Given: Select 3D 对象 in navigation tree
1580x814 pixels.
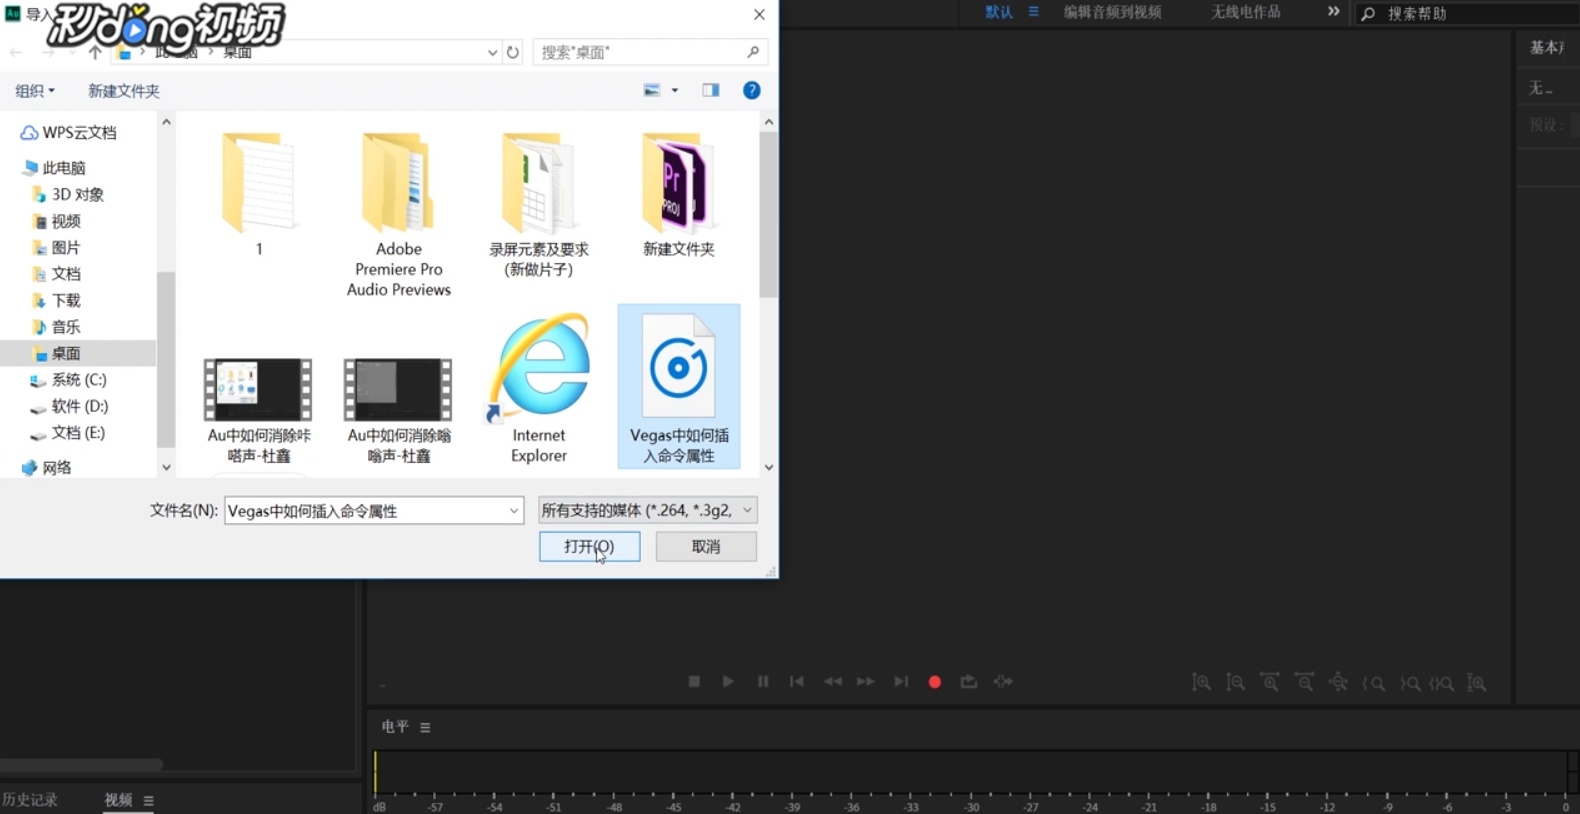Looking at the screenshot, I should click(68, 195).
